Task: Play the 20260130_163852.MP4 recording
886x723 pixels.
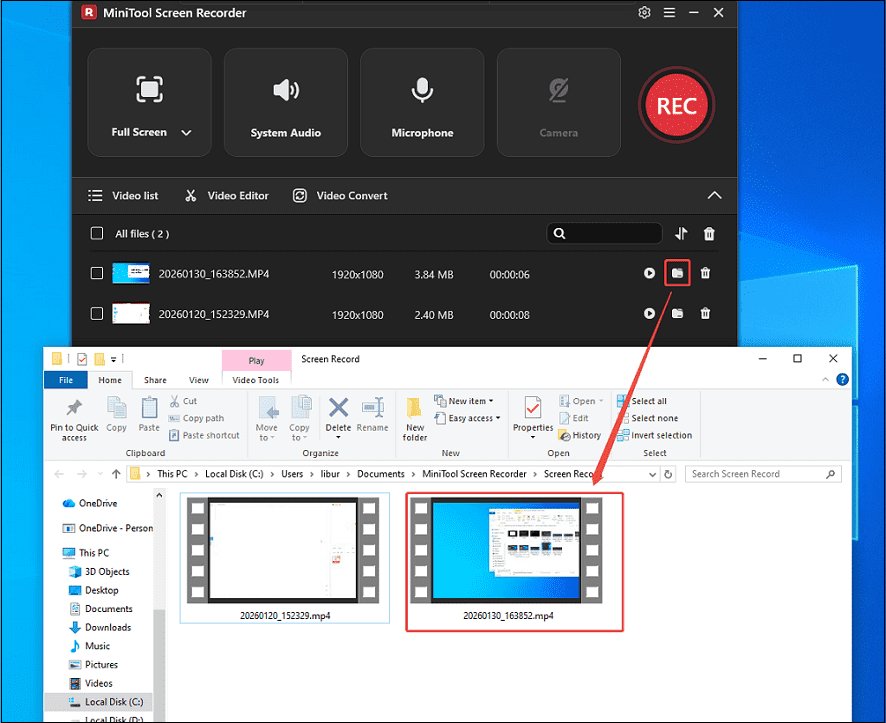Action: tap(649, 273)
